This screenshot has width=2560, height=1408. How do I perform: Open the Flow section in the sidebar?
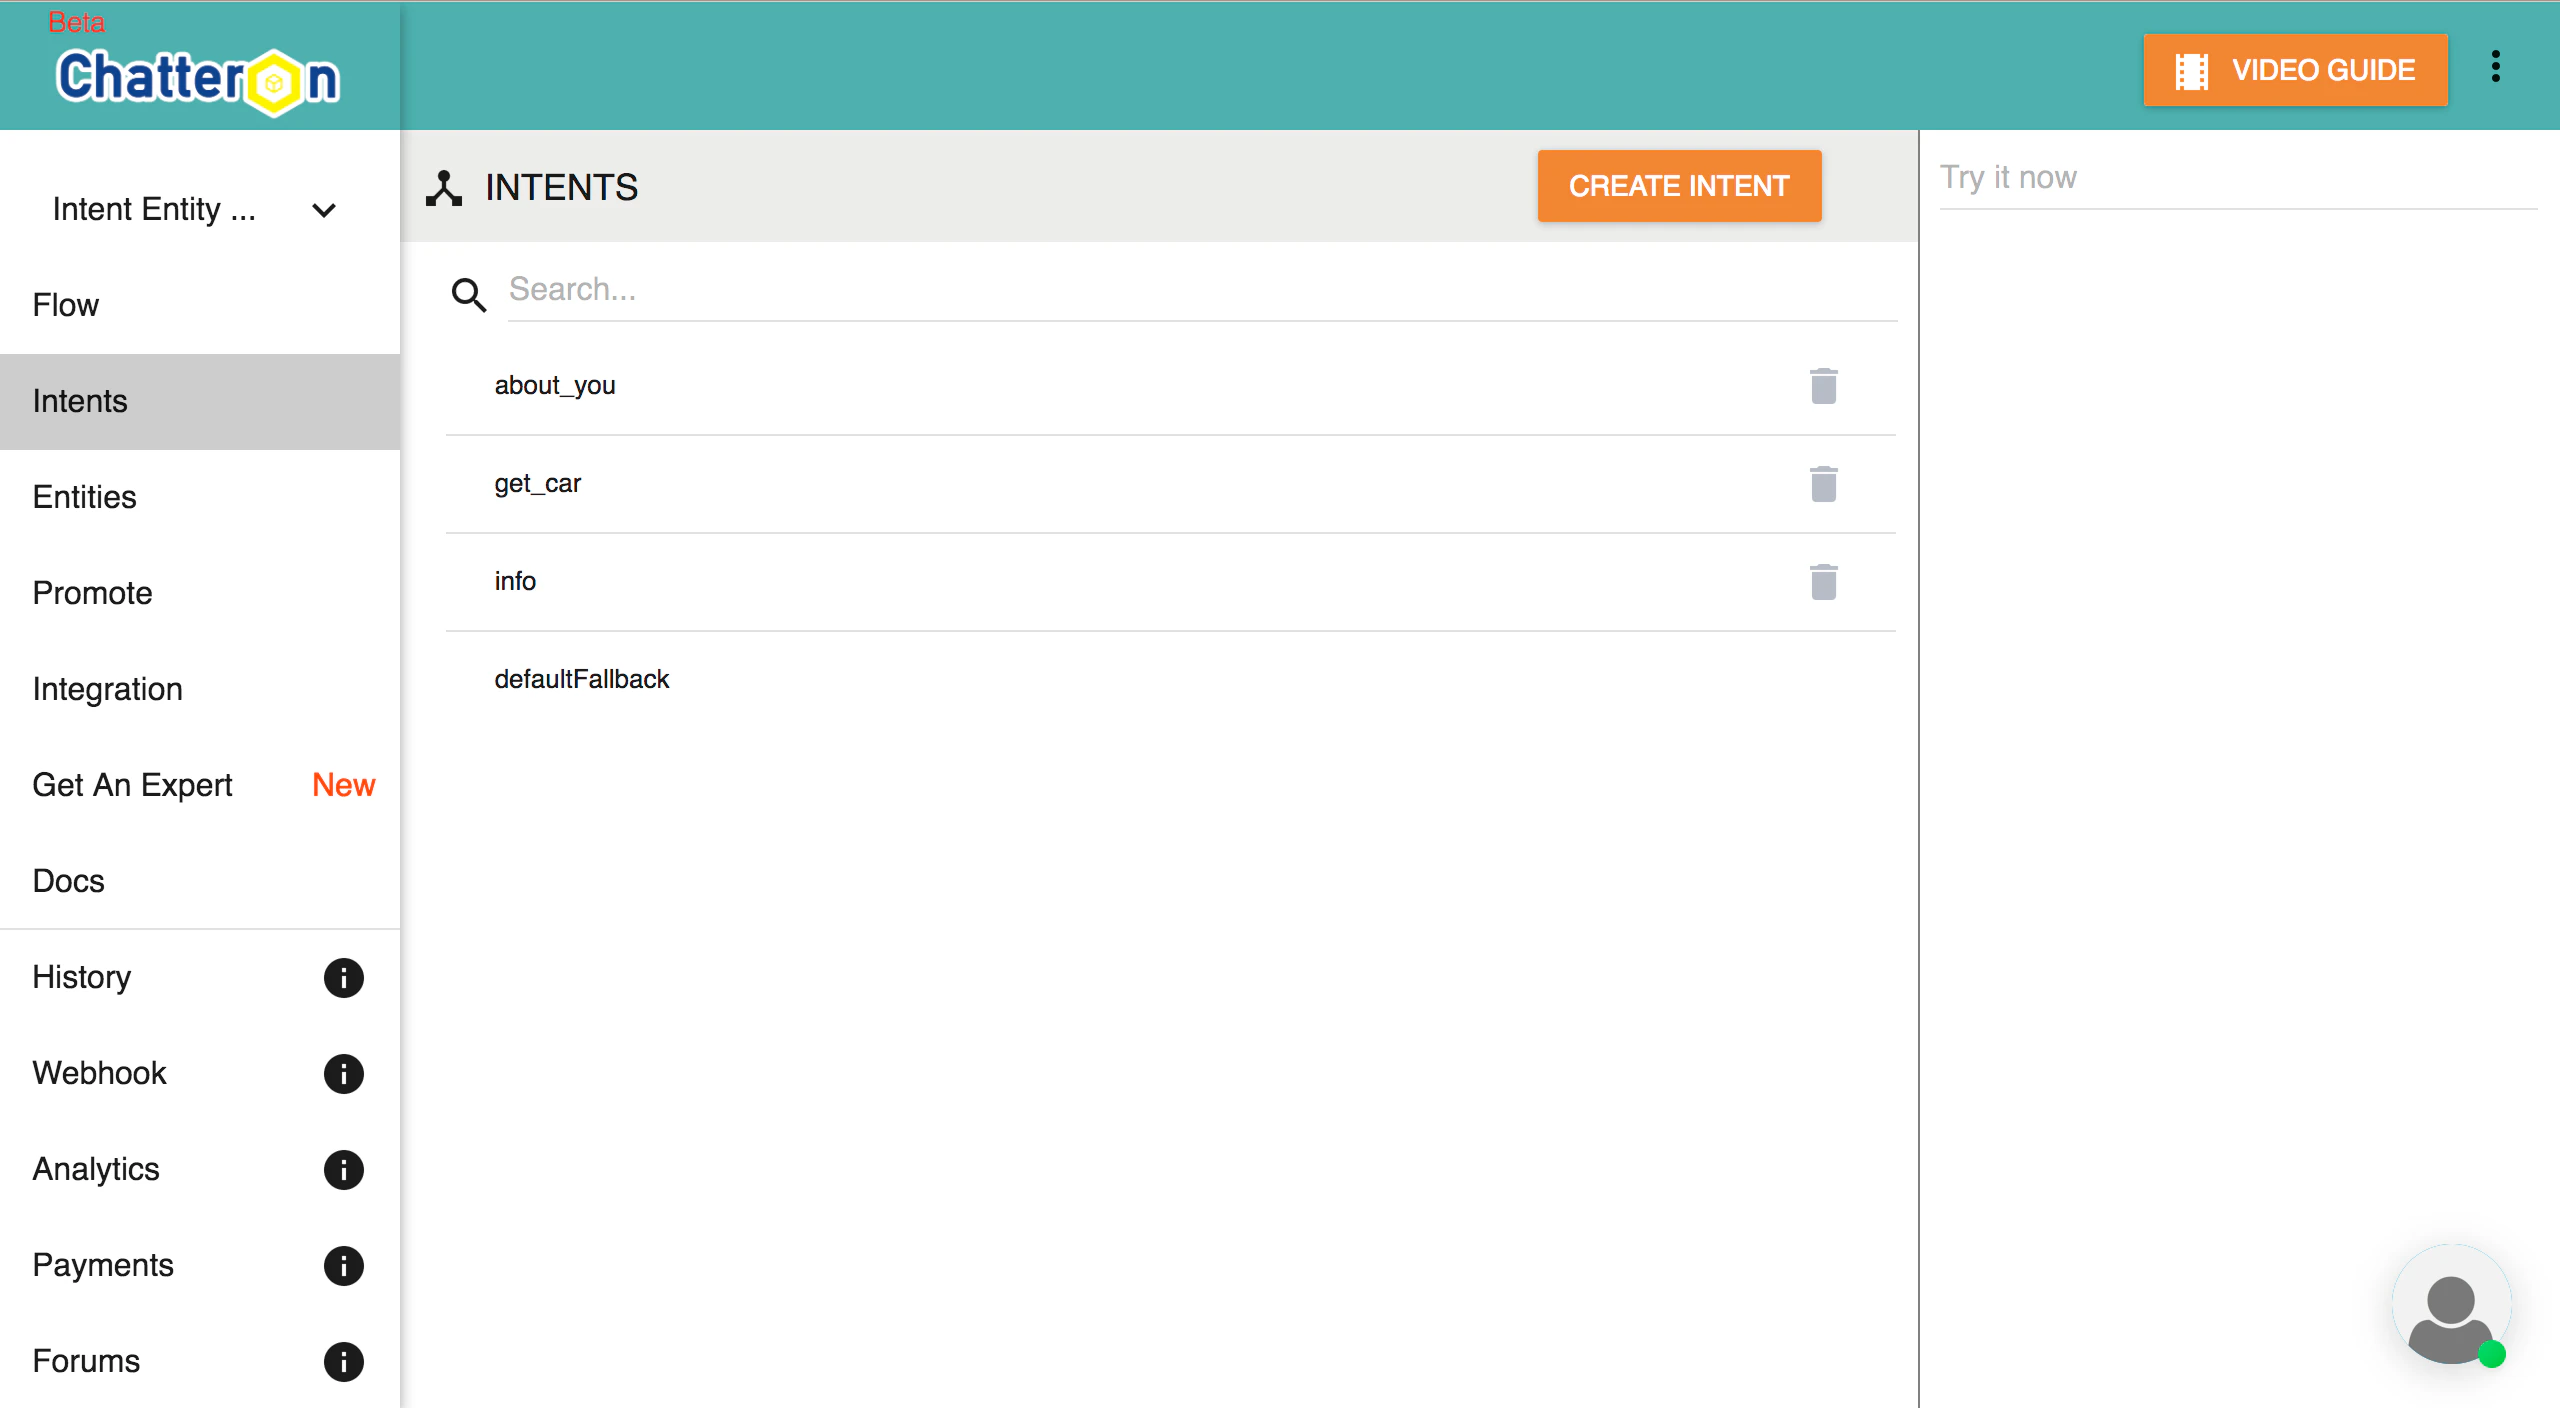(66, 305)
